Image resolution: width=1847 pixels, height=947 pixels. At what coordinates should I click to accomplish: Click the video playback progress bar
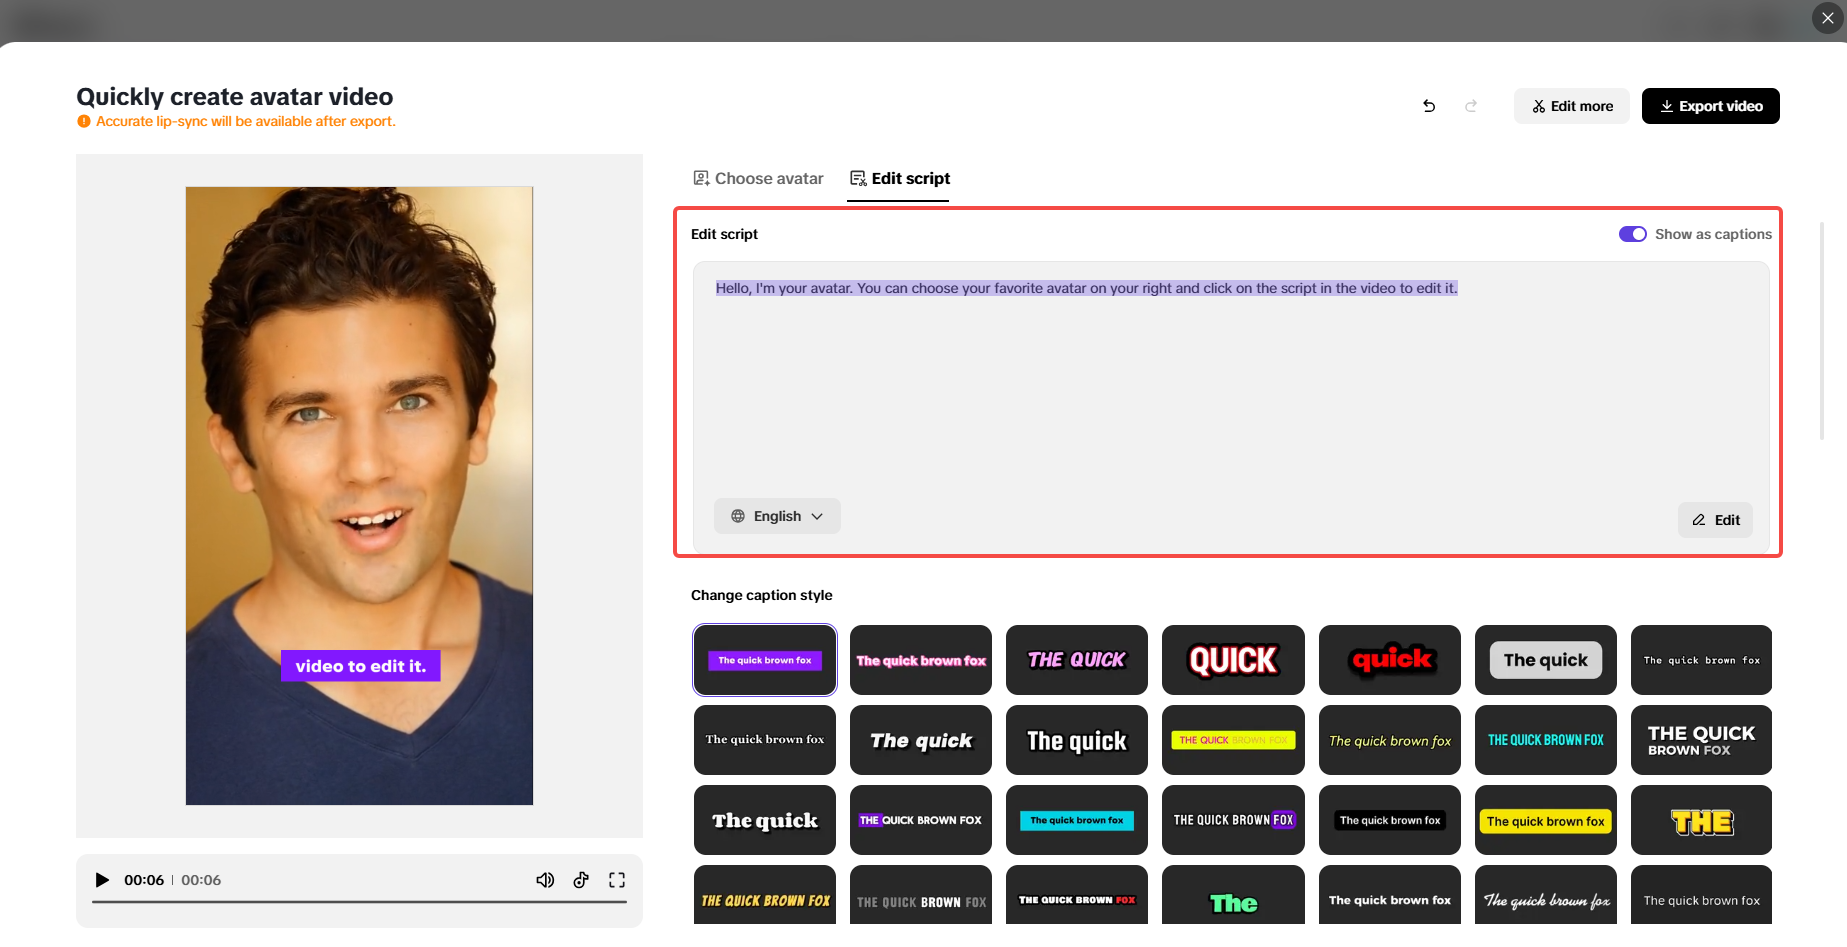point(359,902)
